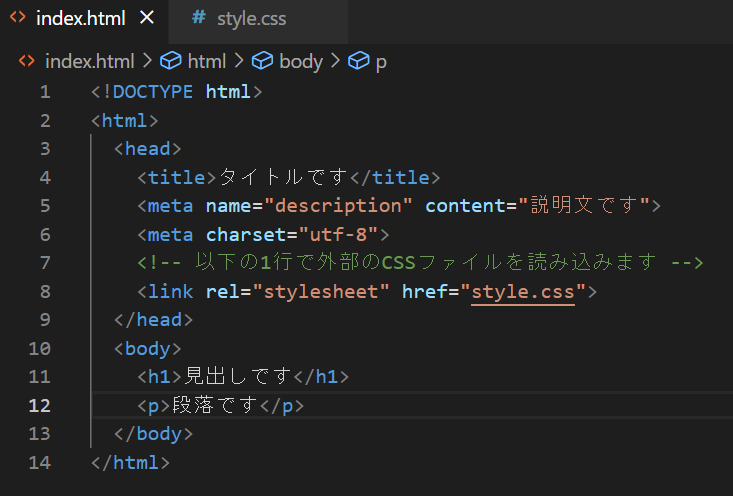Place cursor in the title text タイトルです
This screenshot has width=733, height=496.
pyautogui.click(x=282, y=178)
